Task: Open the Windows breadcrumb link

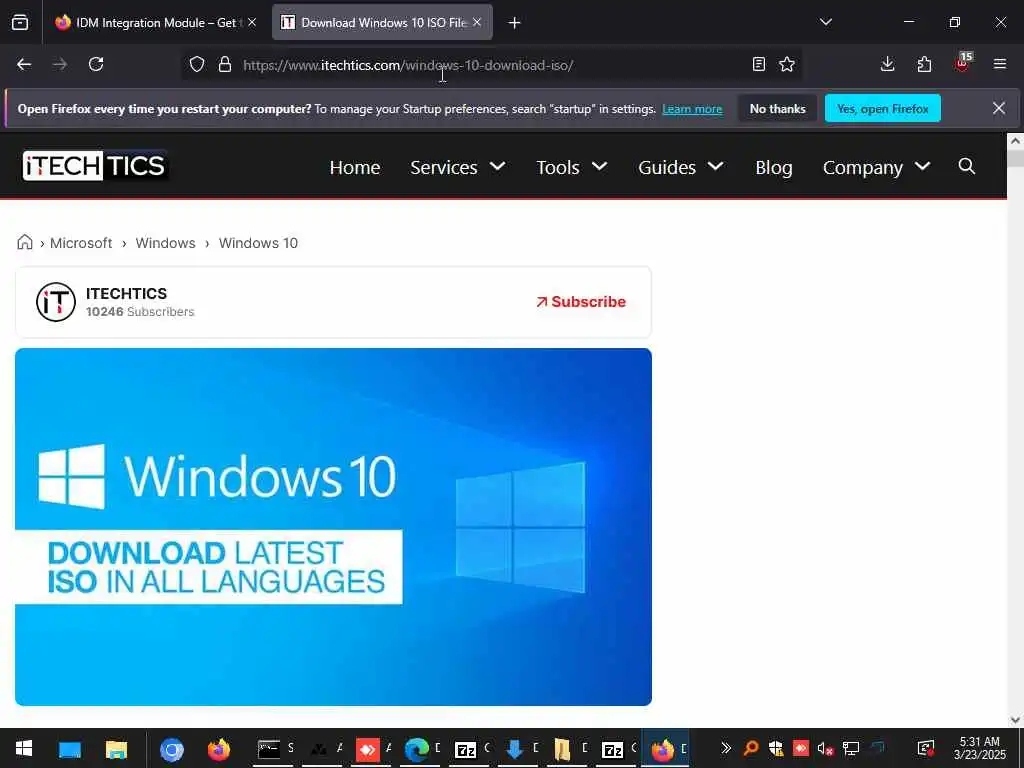Action: point(165,243)
